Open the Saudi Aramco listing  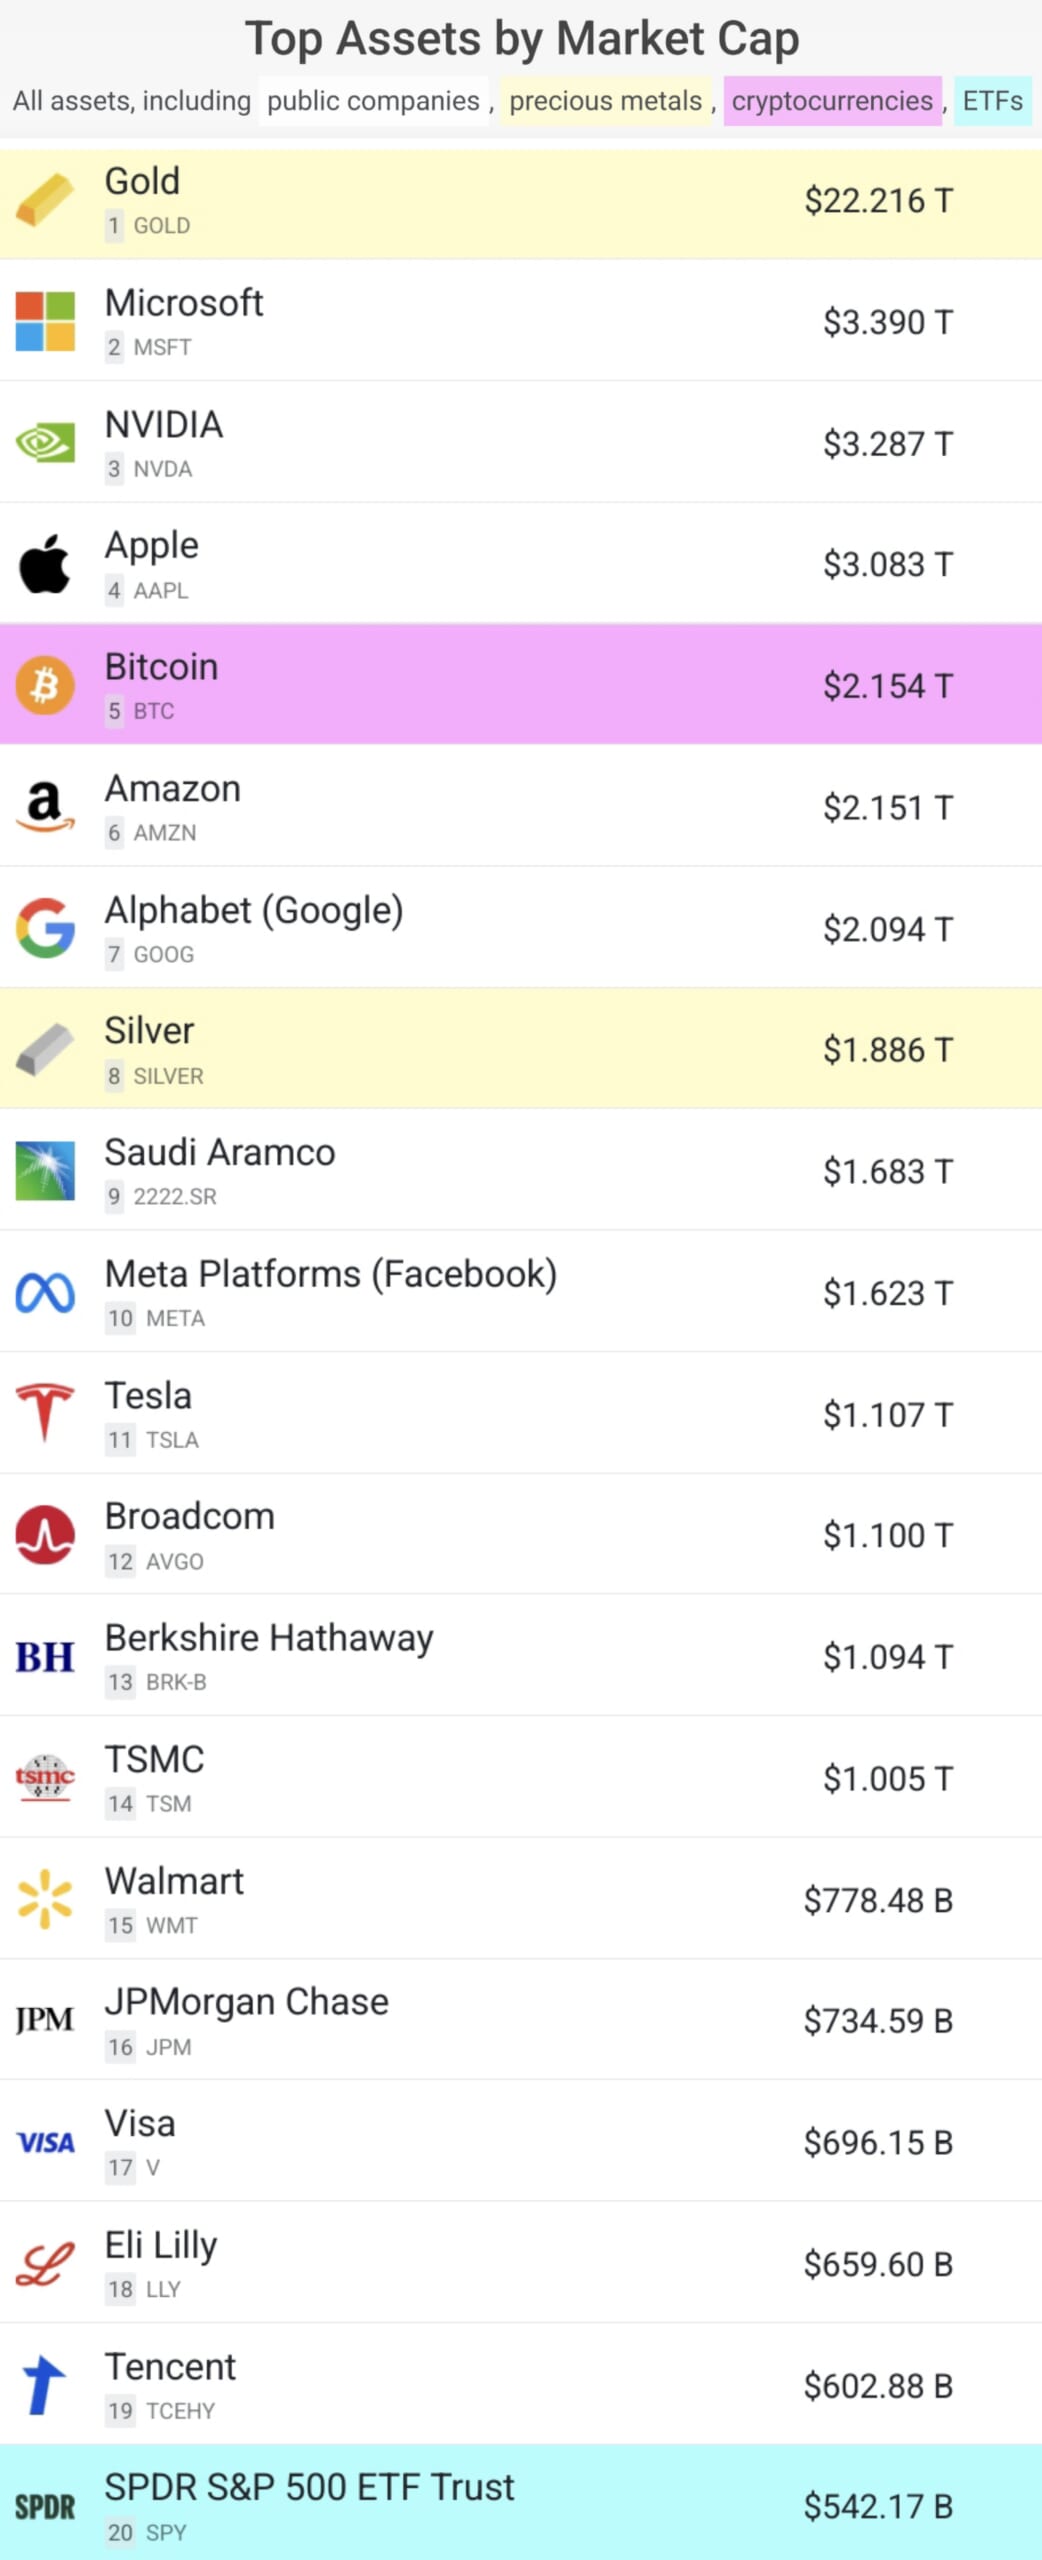tap(220, 1153)
